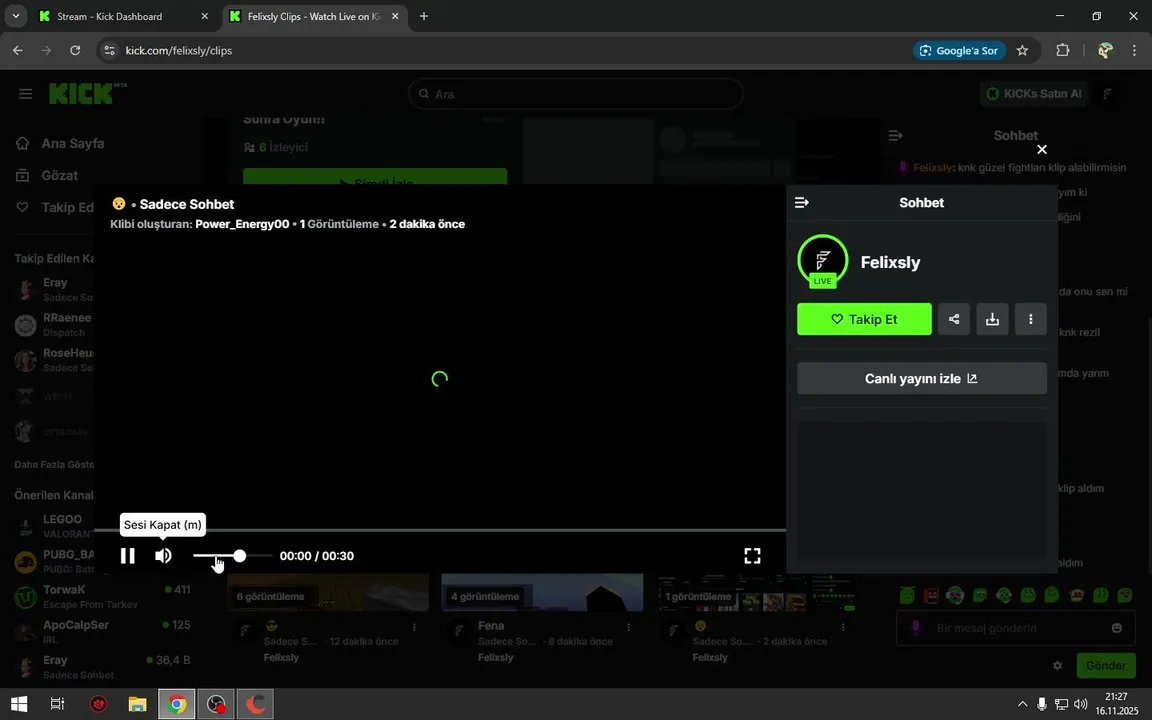Follow Felixsly with the Takip Et button
1152x720 pixels.
[x=864, y=319]
